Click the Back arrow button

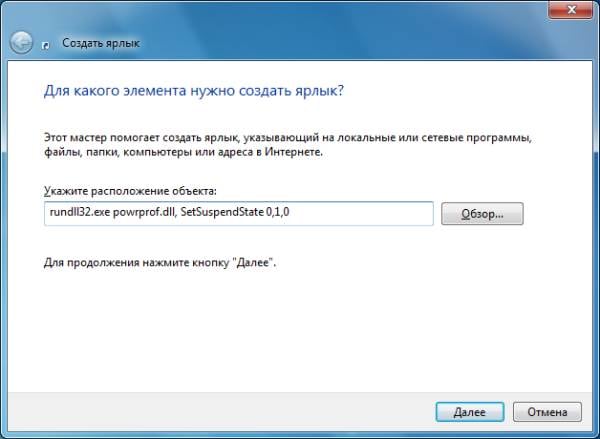point(22,43)
